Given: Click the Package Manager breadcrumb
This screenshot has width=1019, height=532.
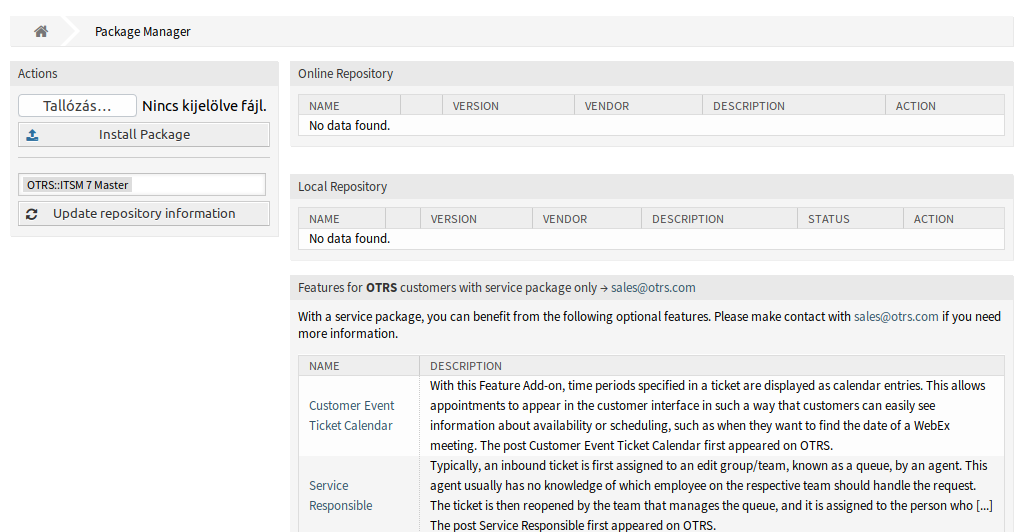Looking at the screenshot, I should (142, 31).
